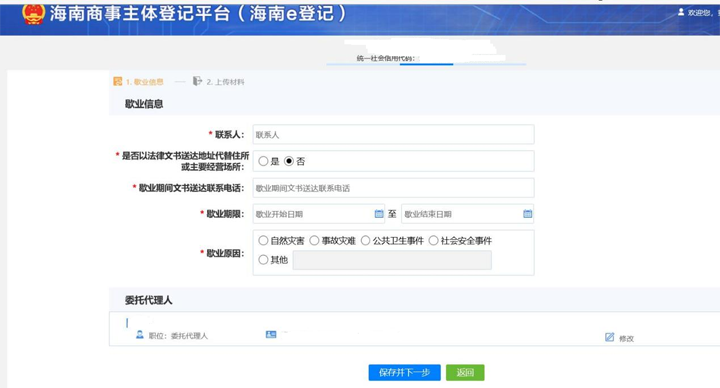Click the 海南商事主体登记平台 title text
720x388 pixels.
pos(198,13)
